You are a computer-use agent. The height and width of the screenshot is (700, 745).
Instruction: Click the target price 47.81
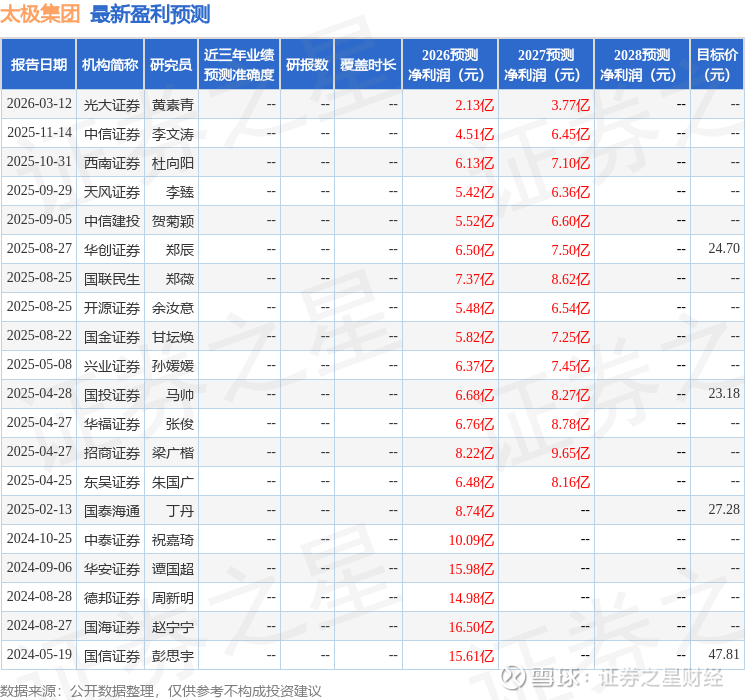click(x=724, y=655)
